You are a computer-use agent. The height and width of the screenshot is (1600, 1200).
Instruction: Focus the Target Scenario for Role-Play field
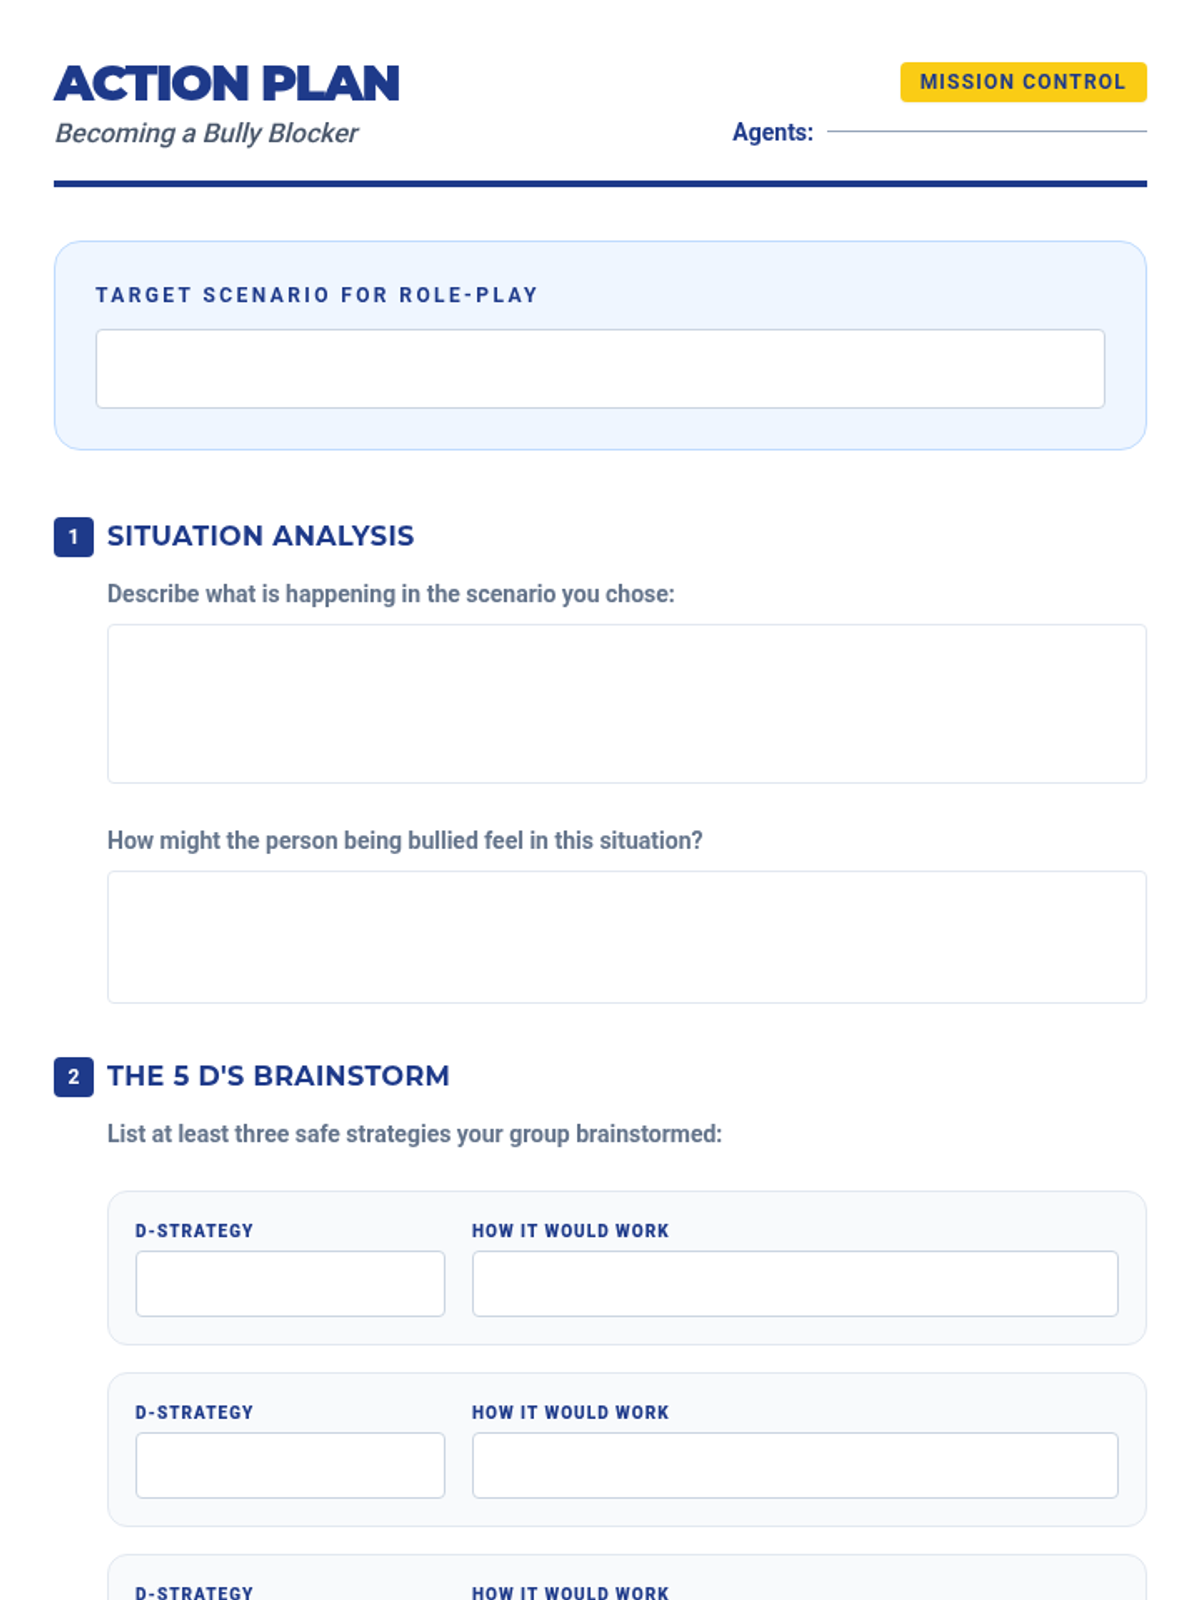pyautogui.click(x=600, y=369)
